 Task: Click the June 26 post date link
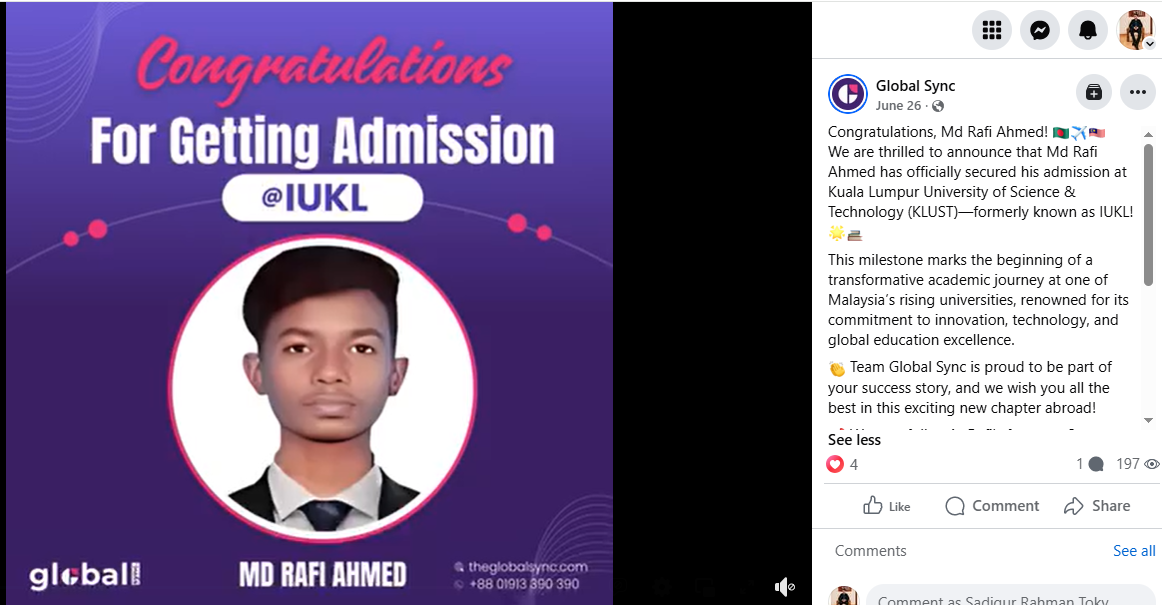[x=898, y=106]
